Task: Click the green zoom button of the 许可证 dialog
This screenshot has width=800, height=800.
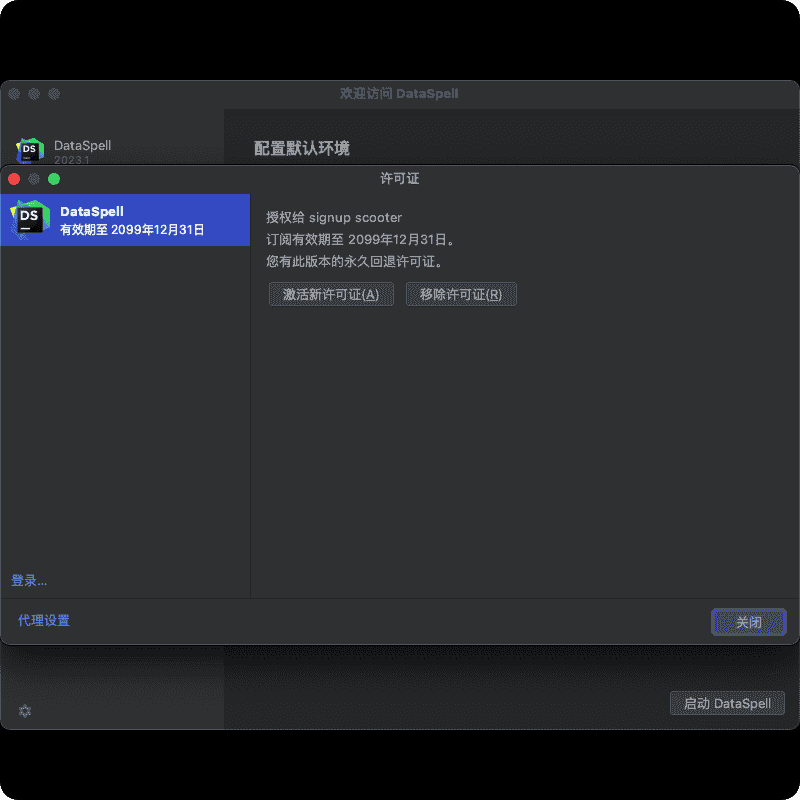Action: coord(54,179)
